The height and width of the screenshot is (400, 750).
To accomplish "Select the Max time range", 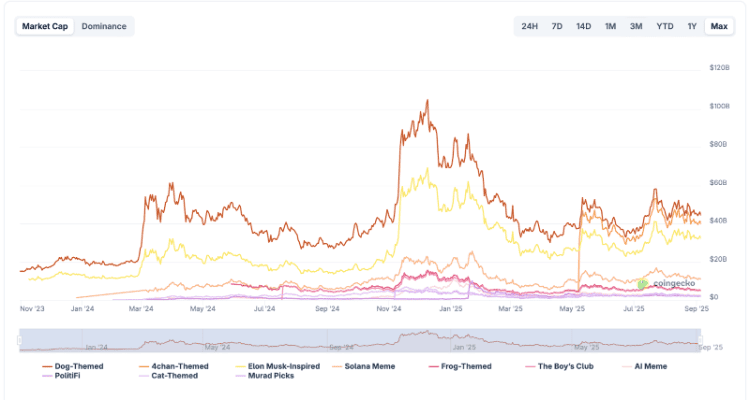I will [x=718, y=26].
